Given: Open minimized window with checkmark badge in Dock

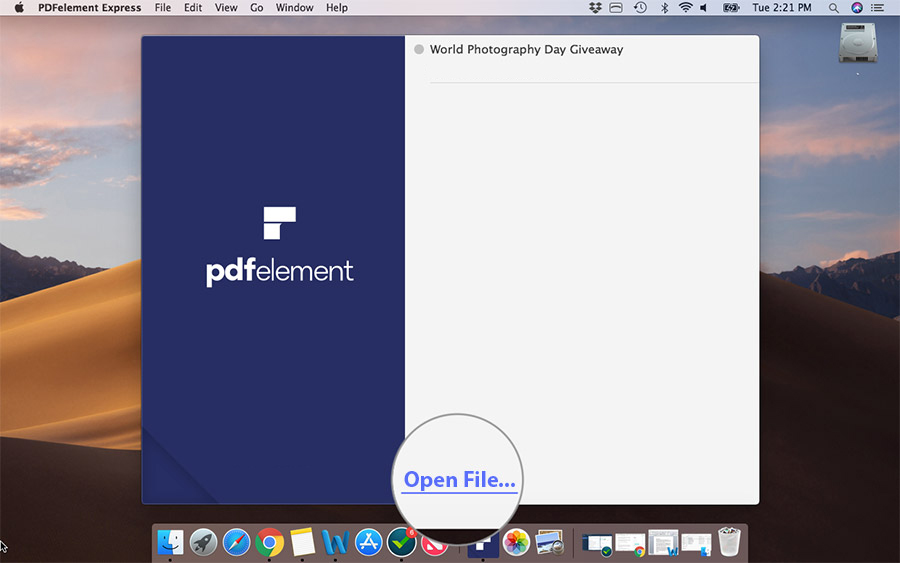Looking at the screenshot, I should coord(598,544).
